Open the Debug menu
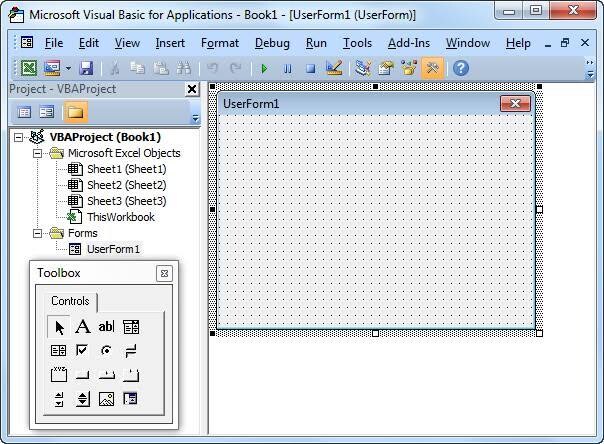The image size is (604, 444). pyautogui.click(x=272, y=43)
